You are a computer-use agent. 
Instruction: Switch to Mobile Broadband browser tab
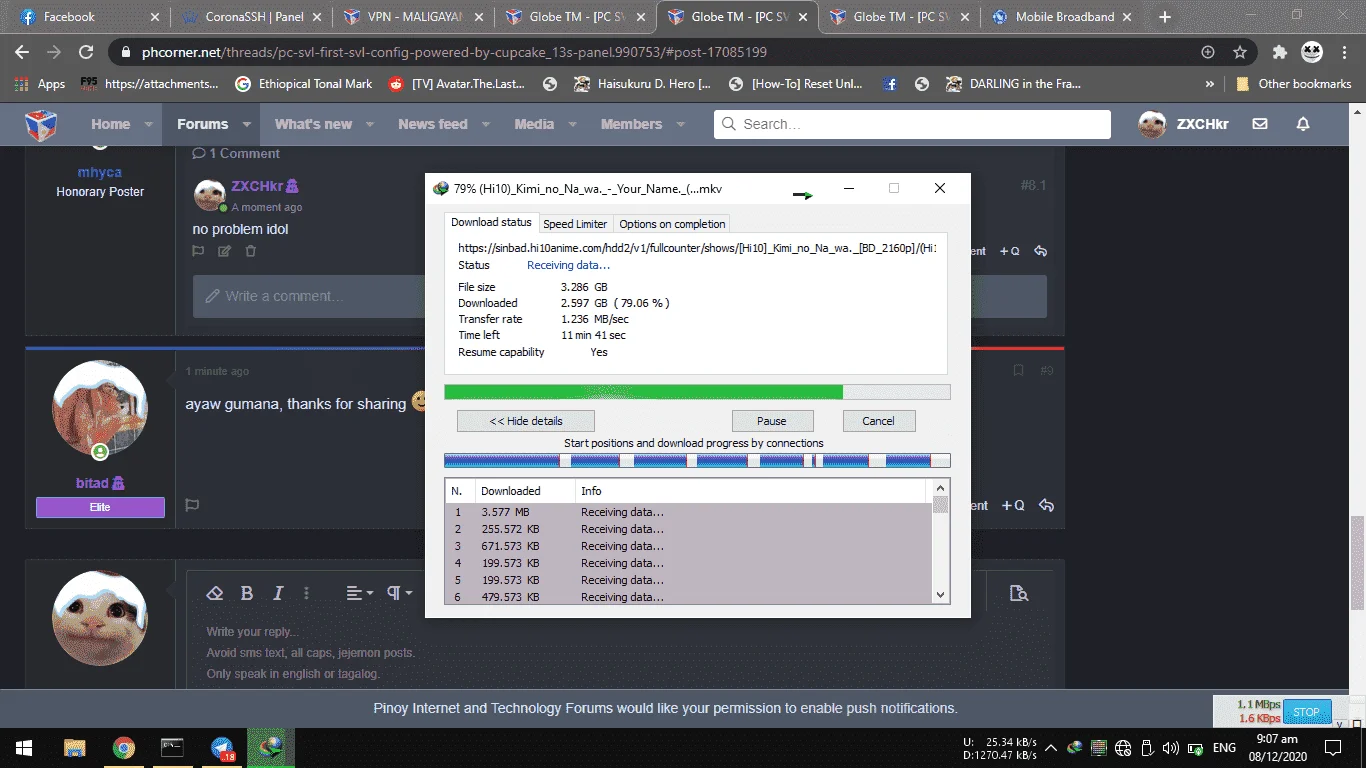[1060, 17]
